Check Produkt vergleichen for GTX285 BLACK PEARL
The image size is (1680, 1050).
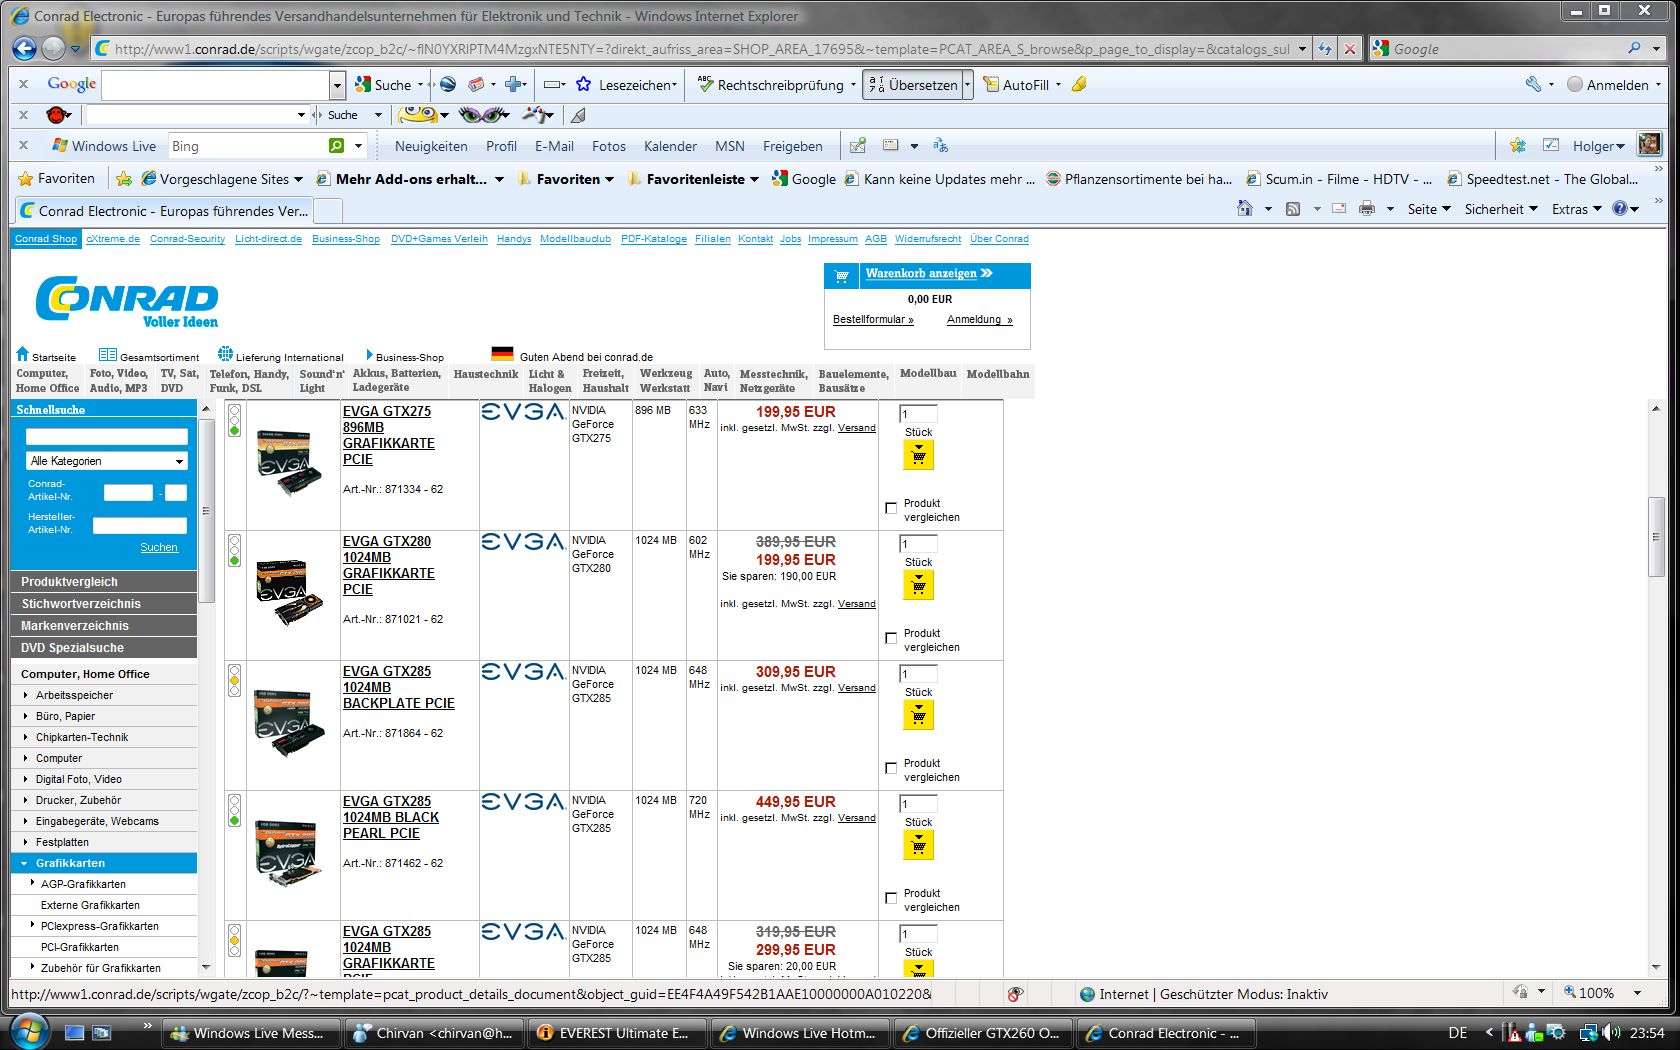(x=891, y=898)
